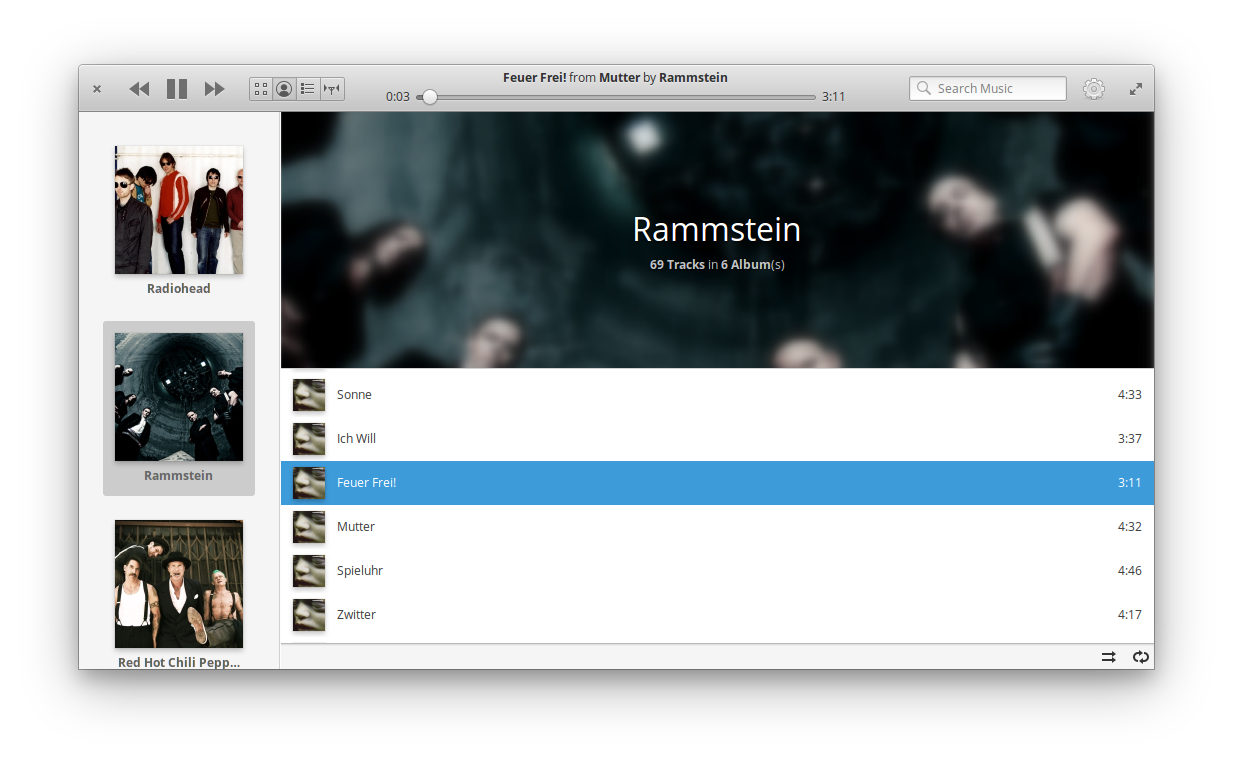The width and height of the screenshot is (1233, 762).
Task: Click the album cover beside Feuer Frei!
Action: click(309, 483)
